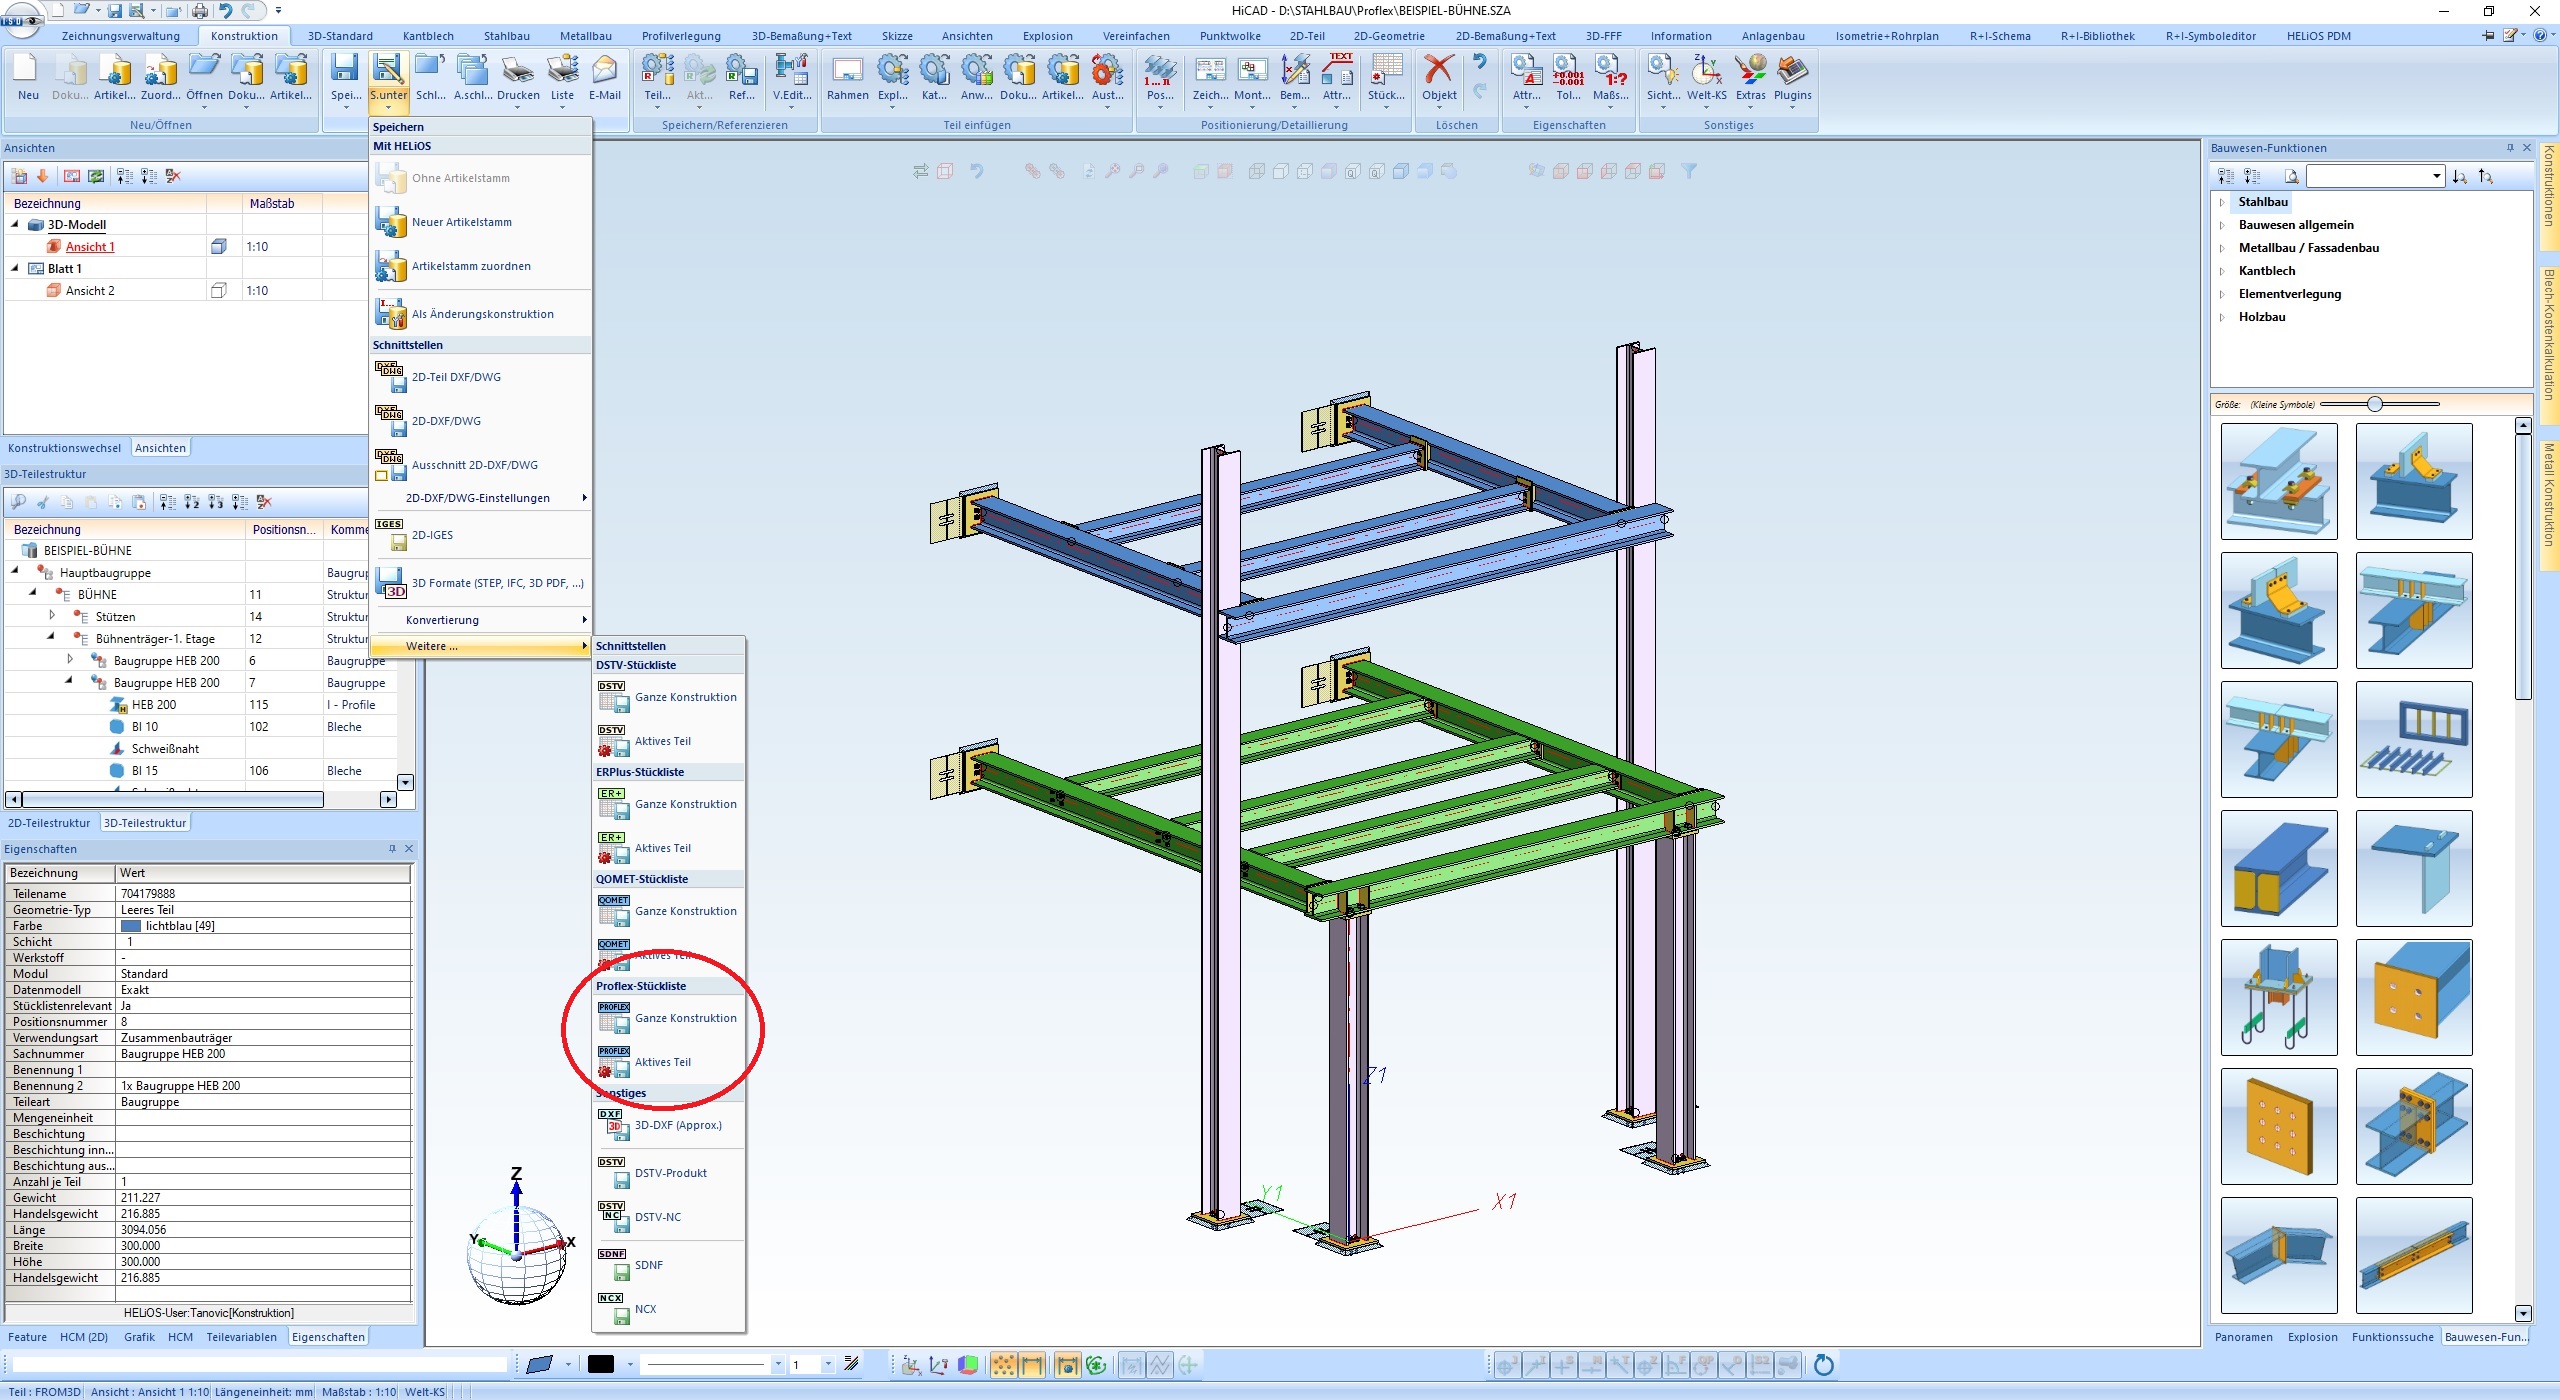Choose 3D Formate (STEP, IFC, 3D PDF) export

coord(497,583)
